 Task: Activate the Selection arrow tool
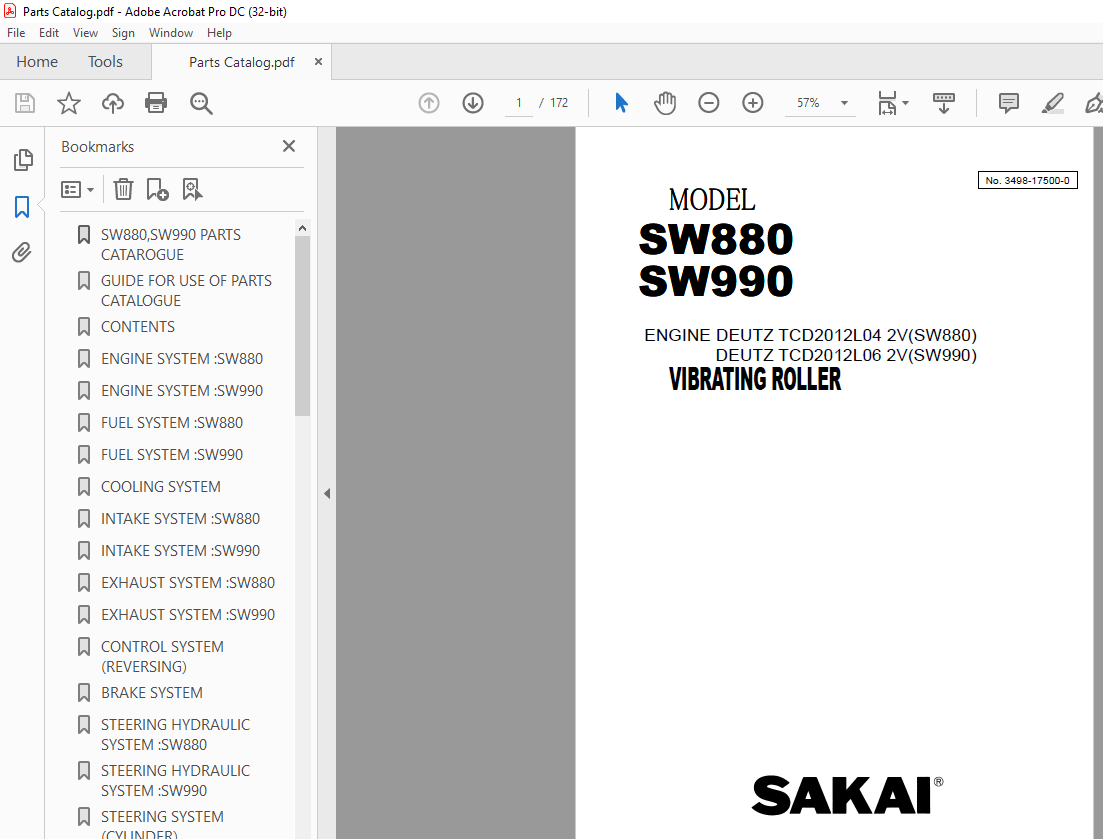pyautogui.click(x=621, y=103)
